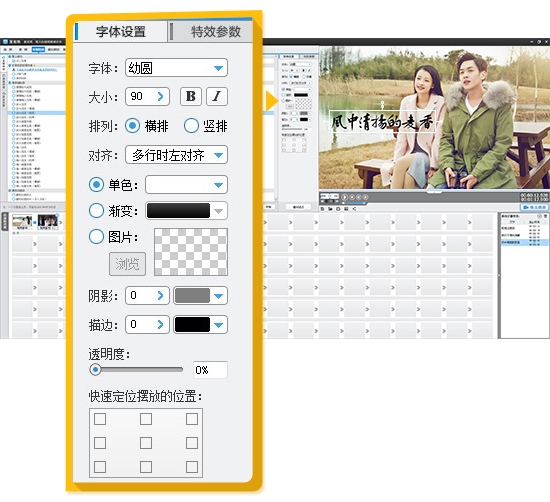
Task: Choose the 渐变 gradient fill radio
Action: pos(96,210)
